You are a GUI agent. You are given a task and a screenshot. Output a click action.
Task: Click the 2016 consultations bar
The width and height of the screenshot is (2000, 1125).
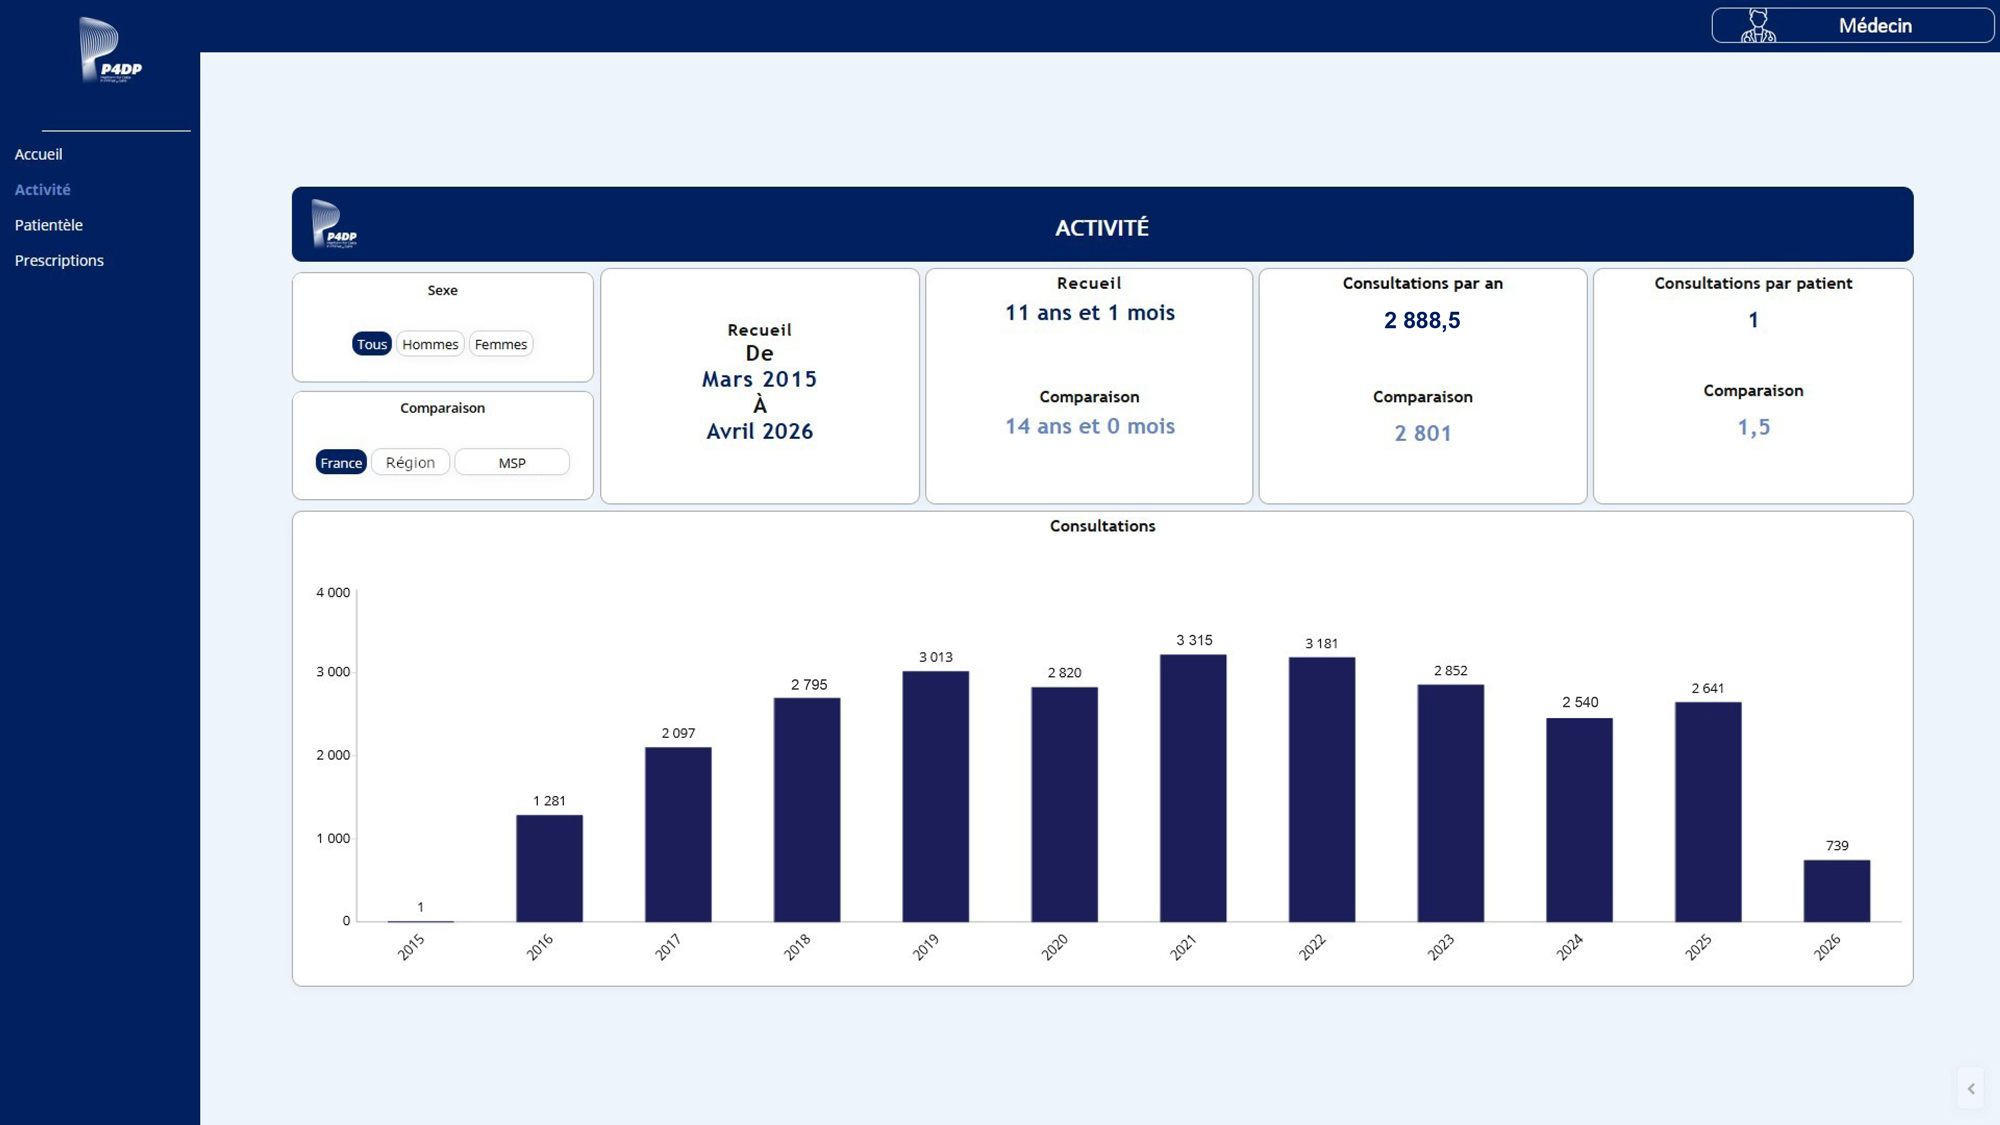pyautogui.click(x=549, y=868)
